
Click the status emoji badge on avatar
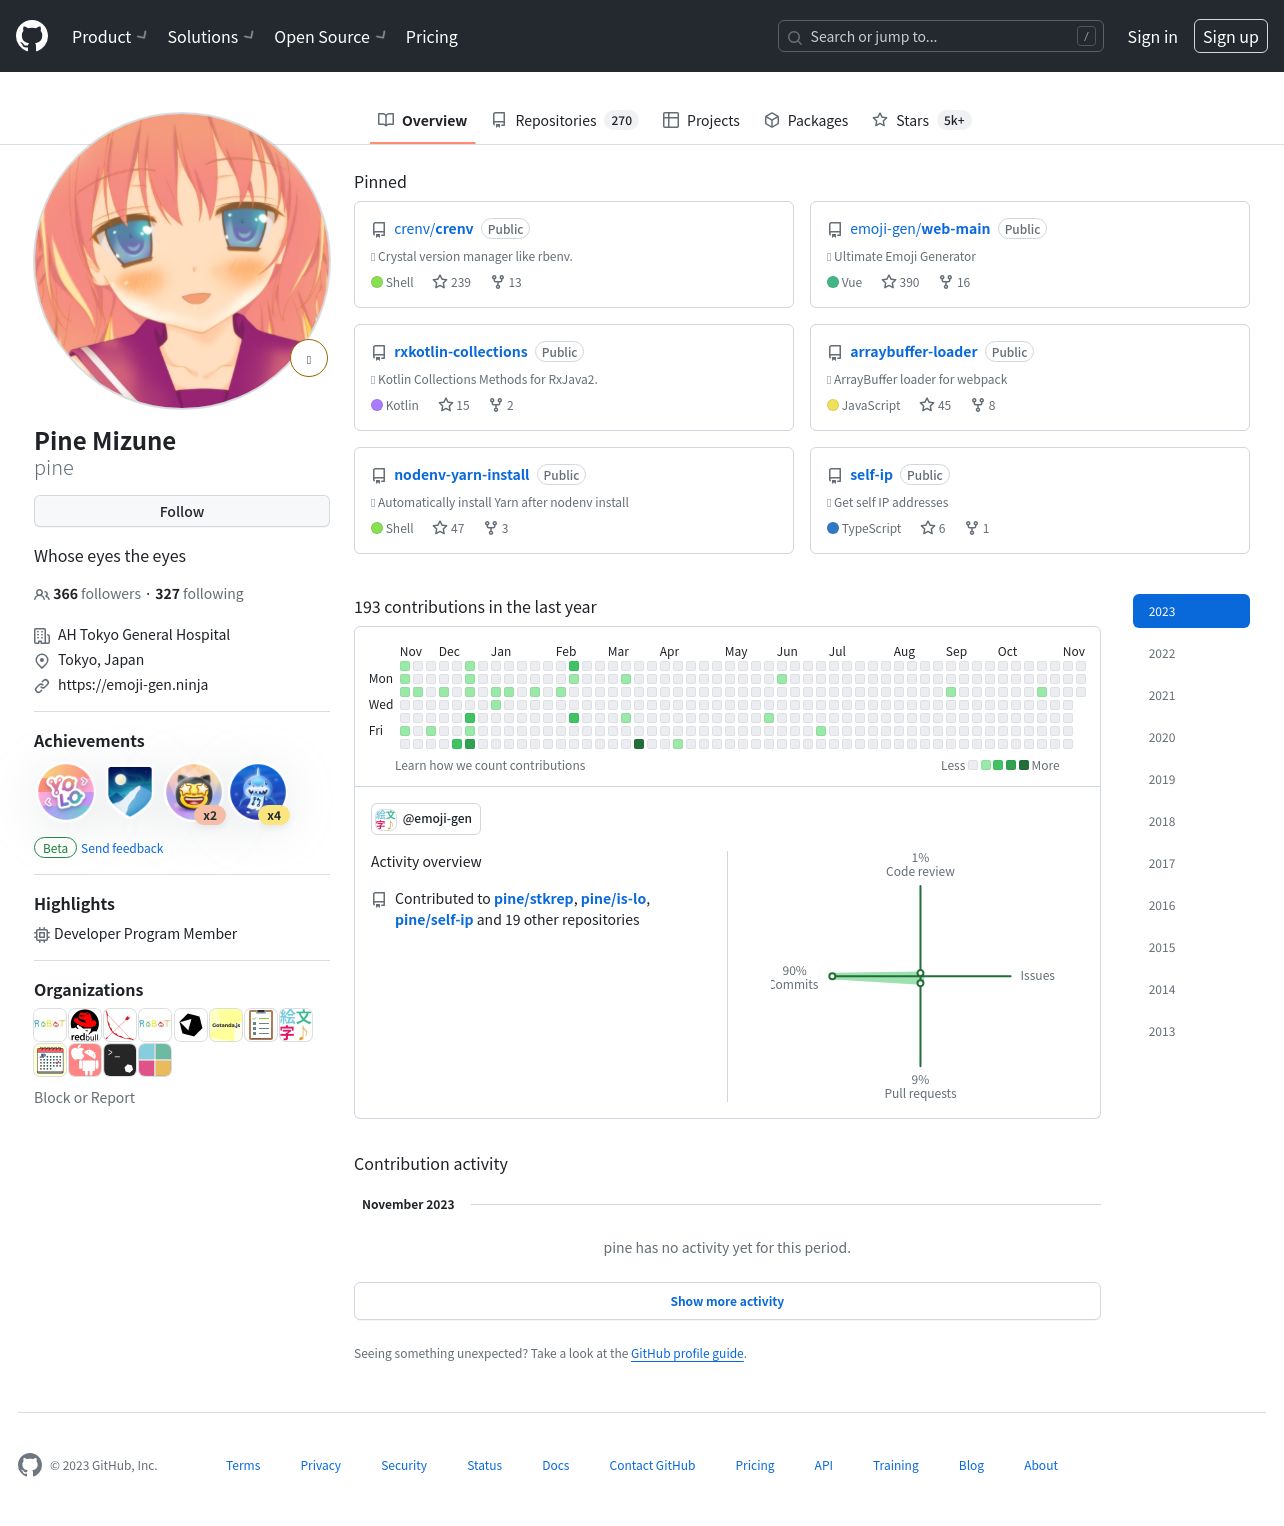pos(309,359)
